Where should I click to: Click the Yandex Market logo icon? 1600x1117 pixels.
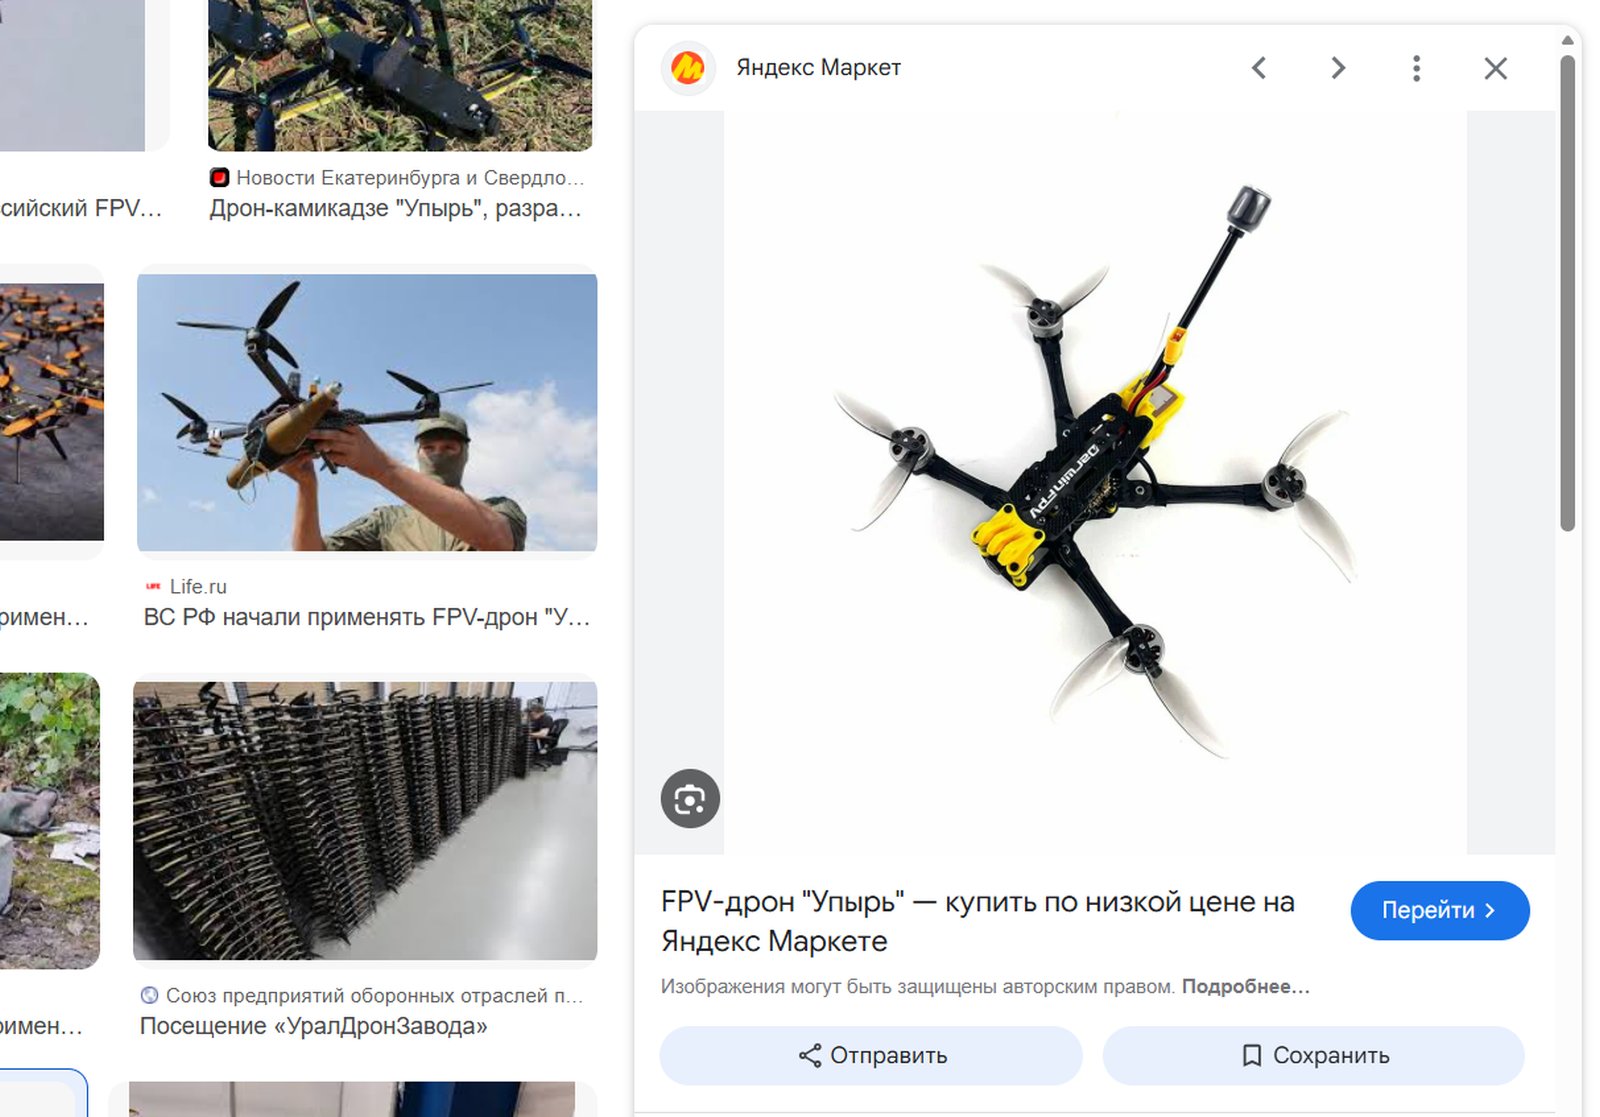point(688,68)
